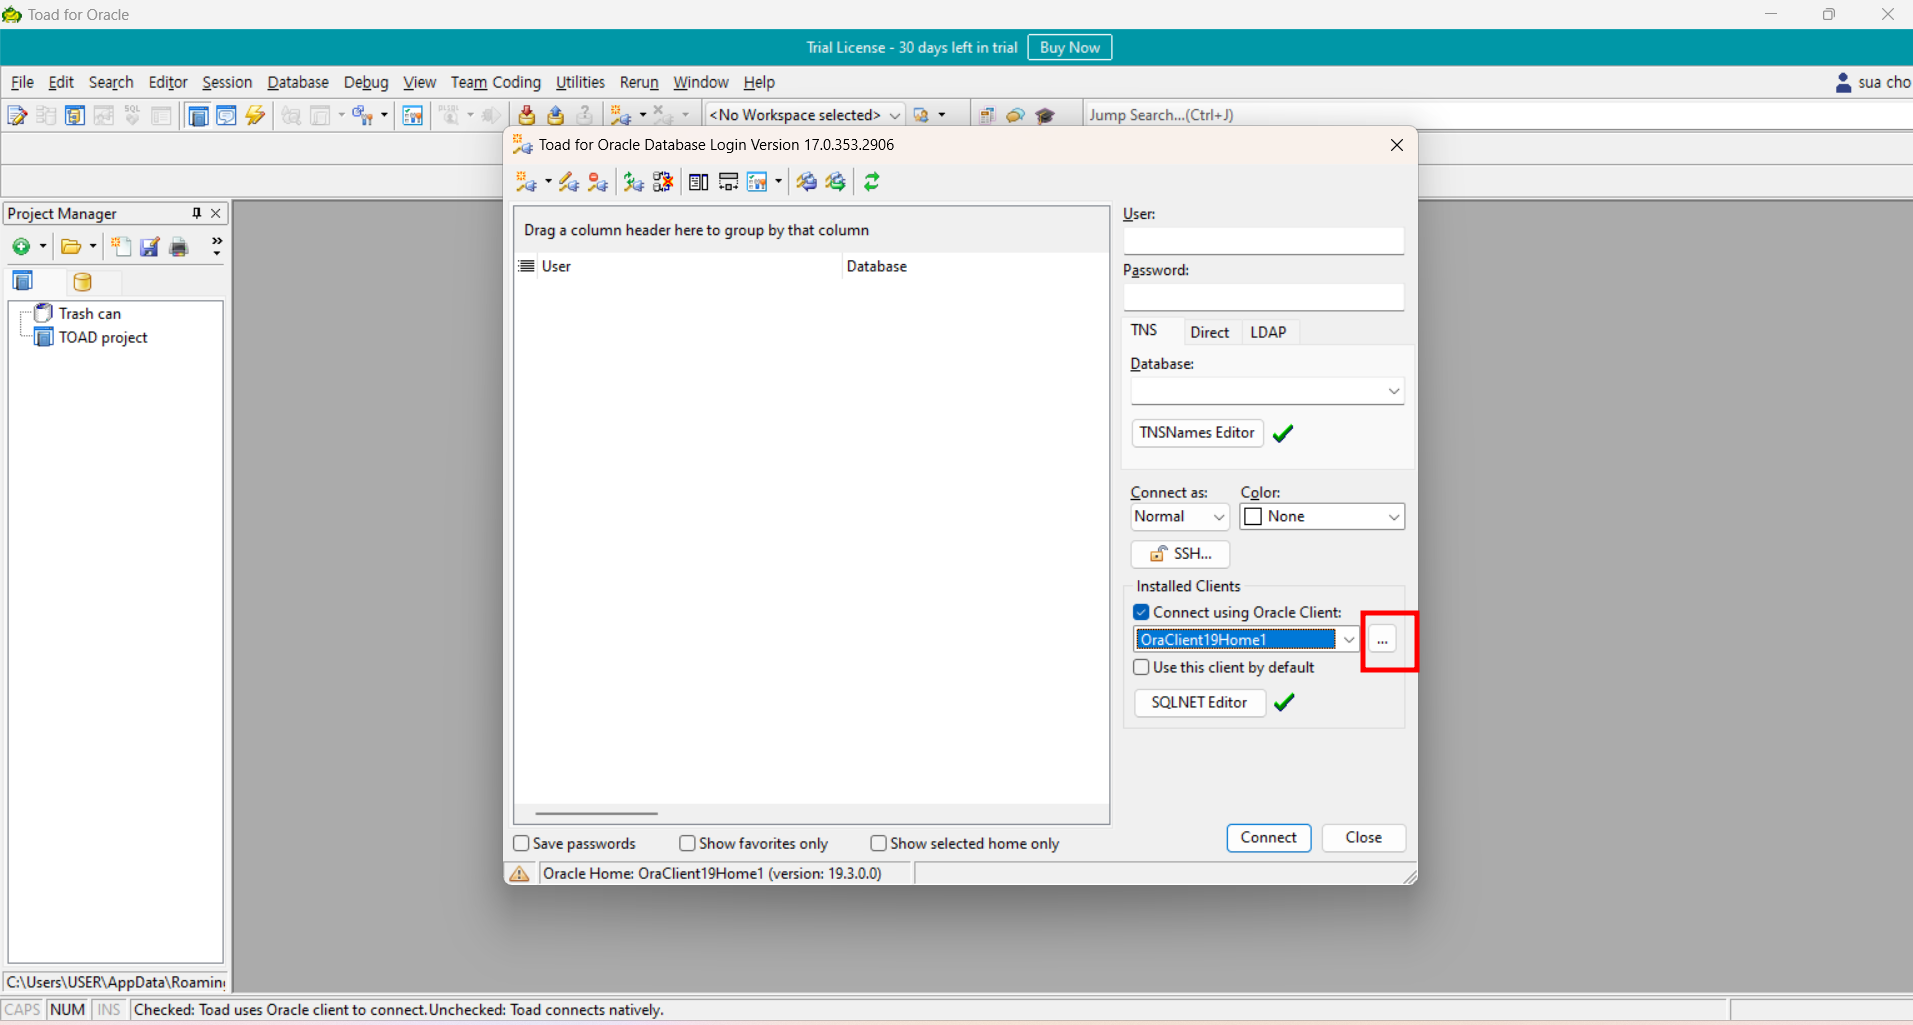Click the printer icon in Project Manager
Screen dimensions: 1913x1025
(x=179, y=246)
